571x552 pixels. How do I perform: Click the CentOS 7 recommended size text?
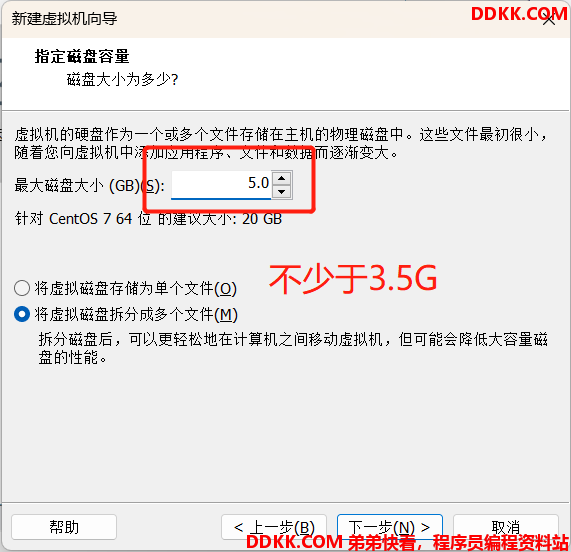point(148,219)
